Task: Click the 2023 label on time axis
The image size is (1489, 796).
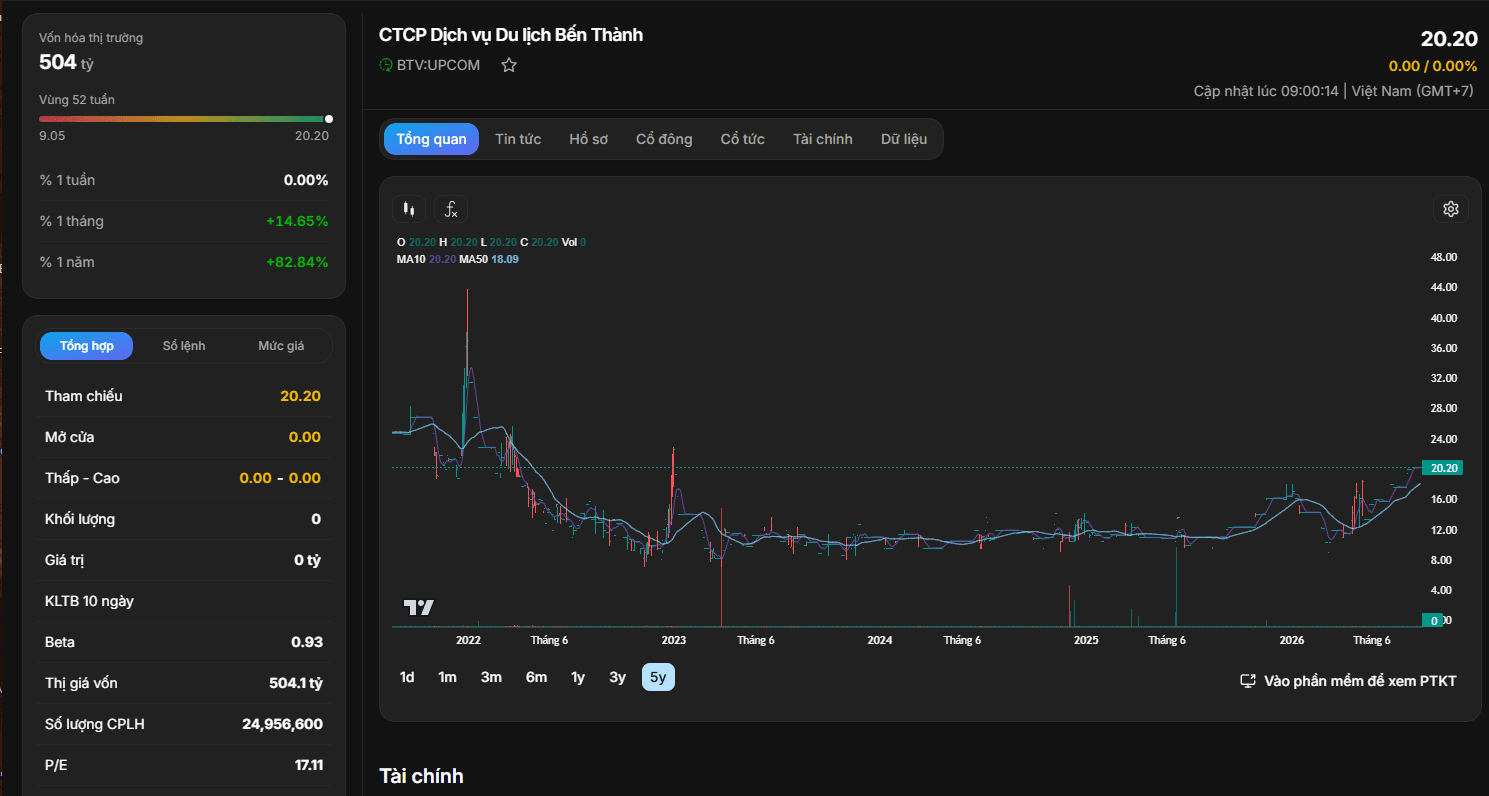Action: click(674, 640)
